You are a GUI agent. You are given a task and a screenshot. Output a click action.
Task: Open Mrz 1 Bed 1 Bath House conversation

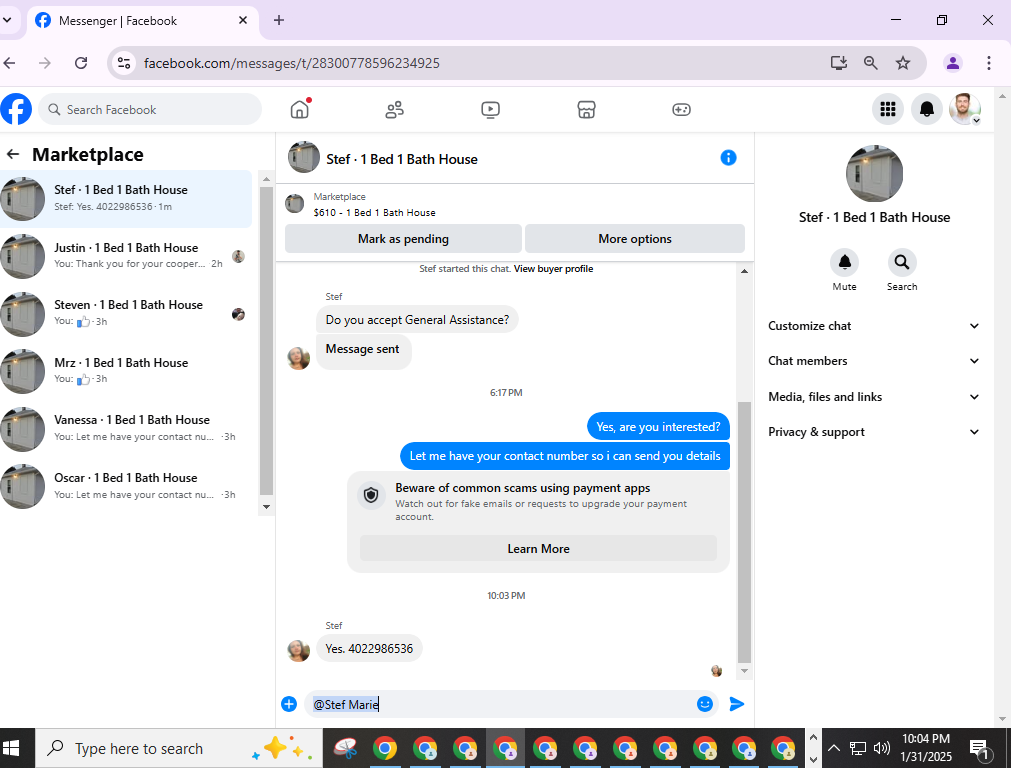tap(126, 371)
